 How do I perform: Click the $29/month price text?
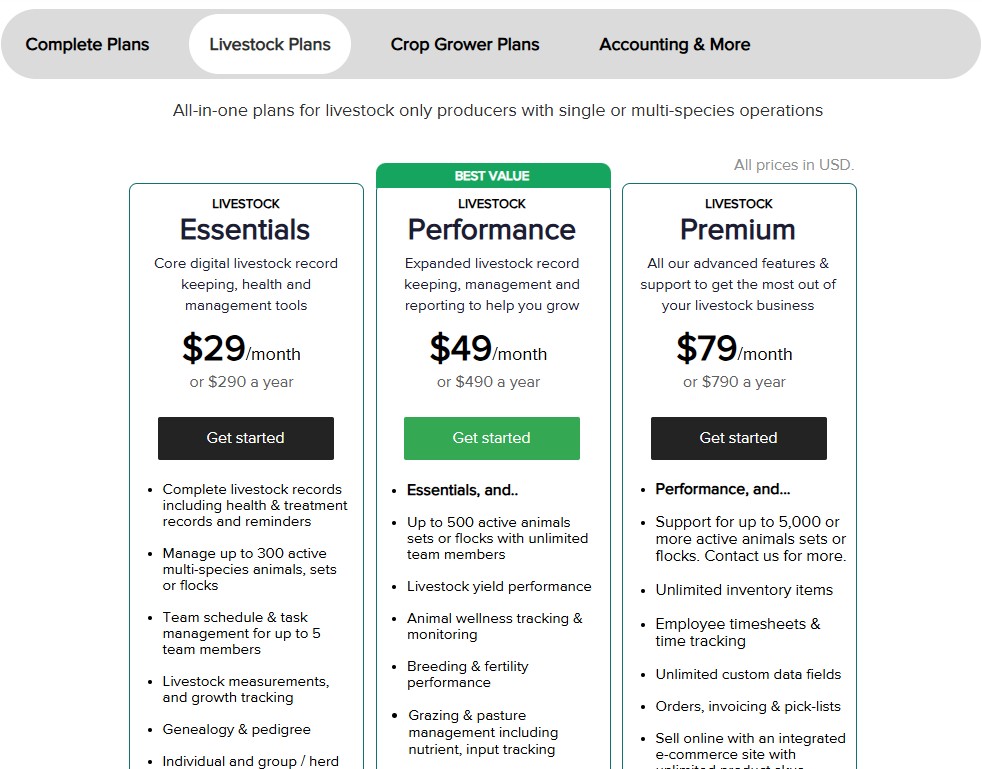pyautogui.click(x=241, y=349)
